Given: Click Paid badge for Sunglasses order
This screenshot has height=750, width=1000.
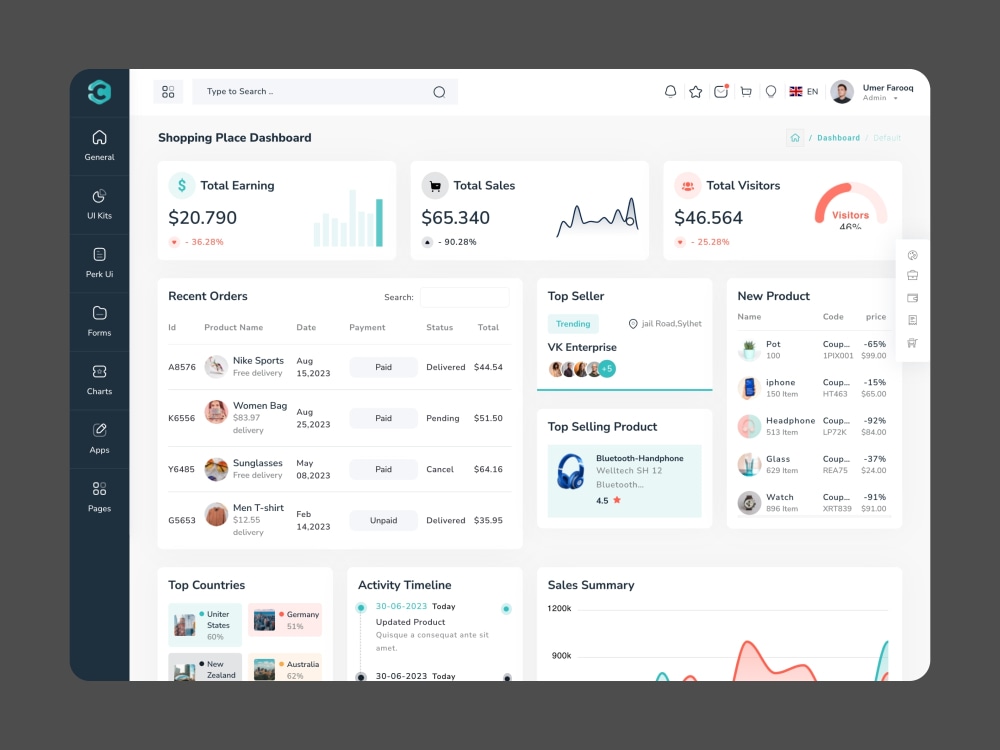Looking at the screenshot, I should (x=383, y=469).
